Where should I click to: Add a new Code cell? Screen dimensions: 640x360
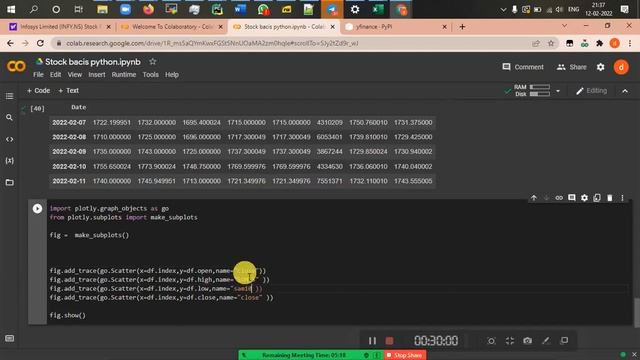tap(38, 91)
